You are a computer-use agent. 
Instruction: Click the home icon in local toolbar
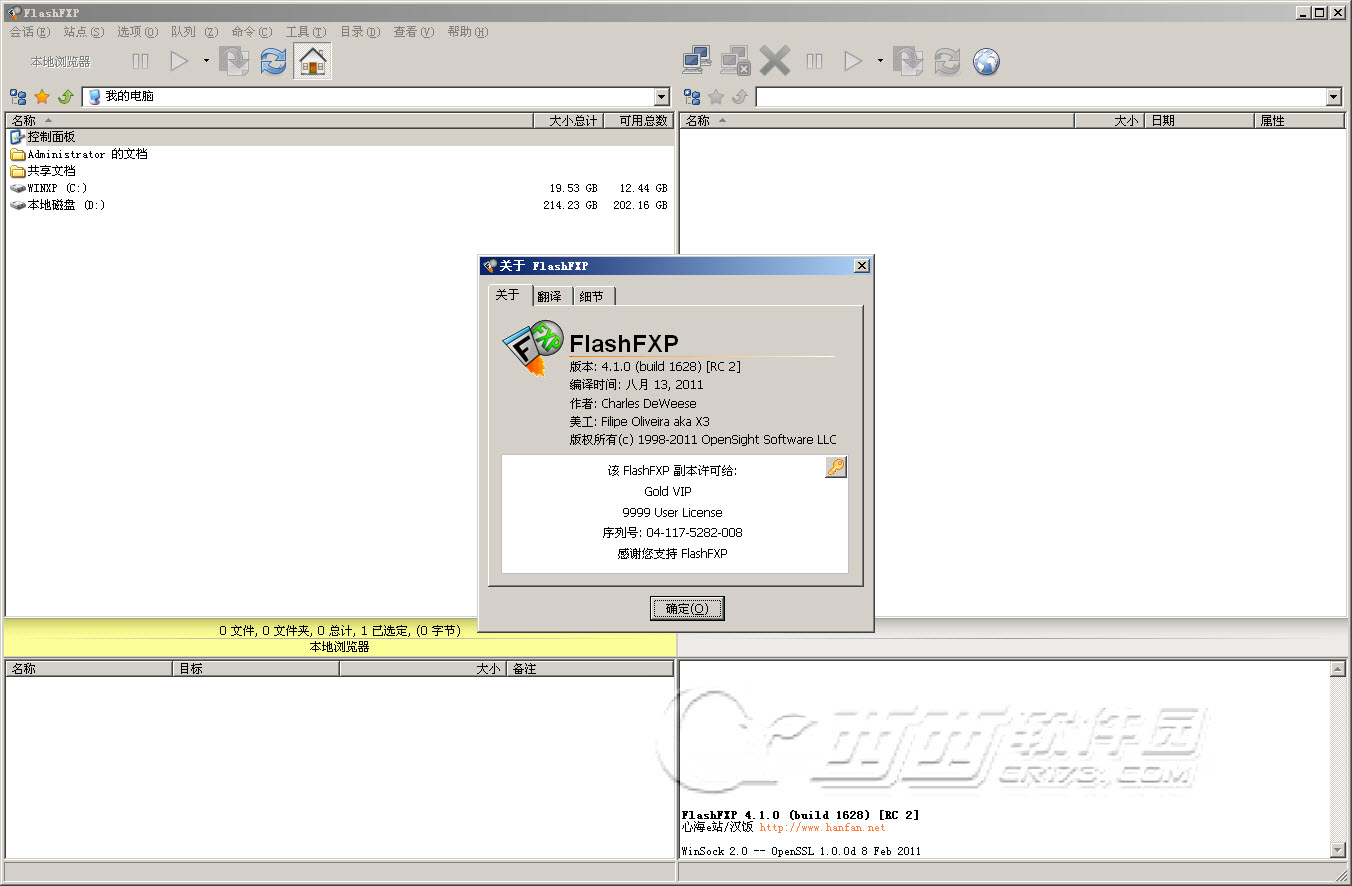click(x=312, y=62)
